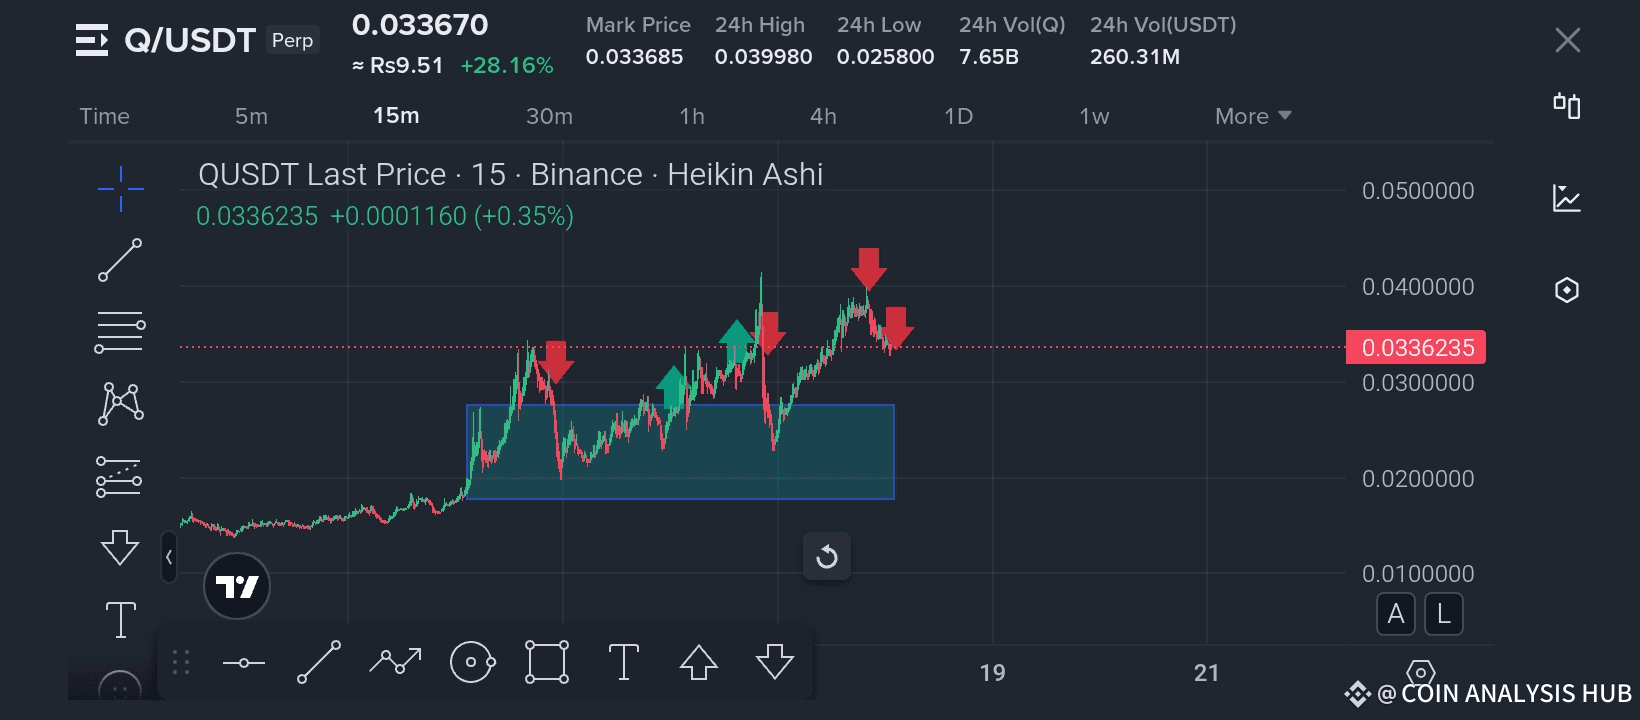This screenshot has height=720, width=1640.
Task: Open the hexagon settings icon on right
Action: click(1567, 290)
